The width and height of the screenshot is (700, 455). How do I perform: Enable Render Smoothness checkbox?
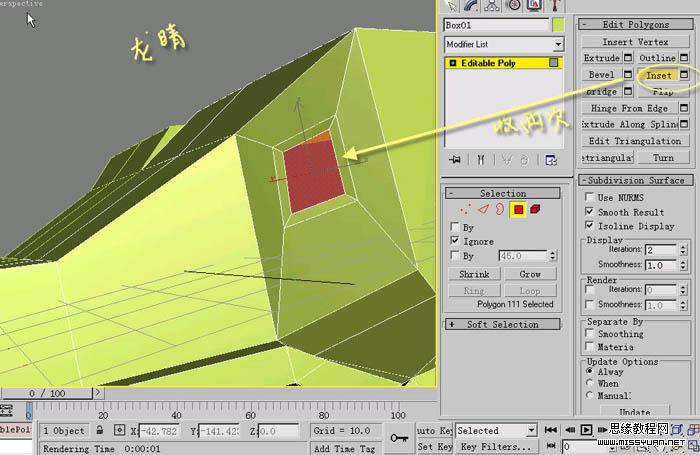coord(590,305)
